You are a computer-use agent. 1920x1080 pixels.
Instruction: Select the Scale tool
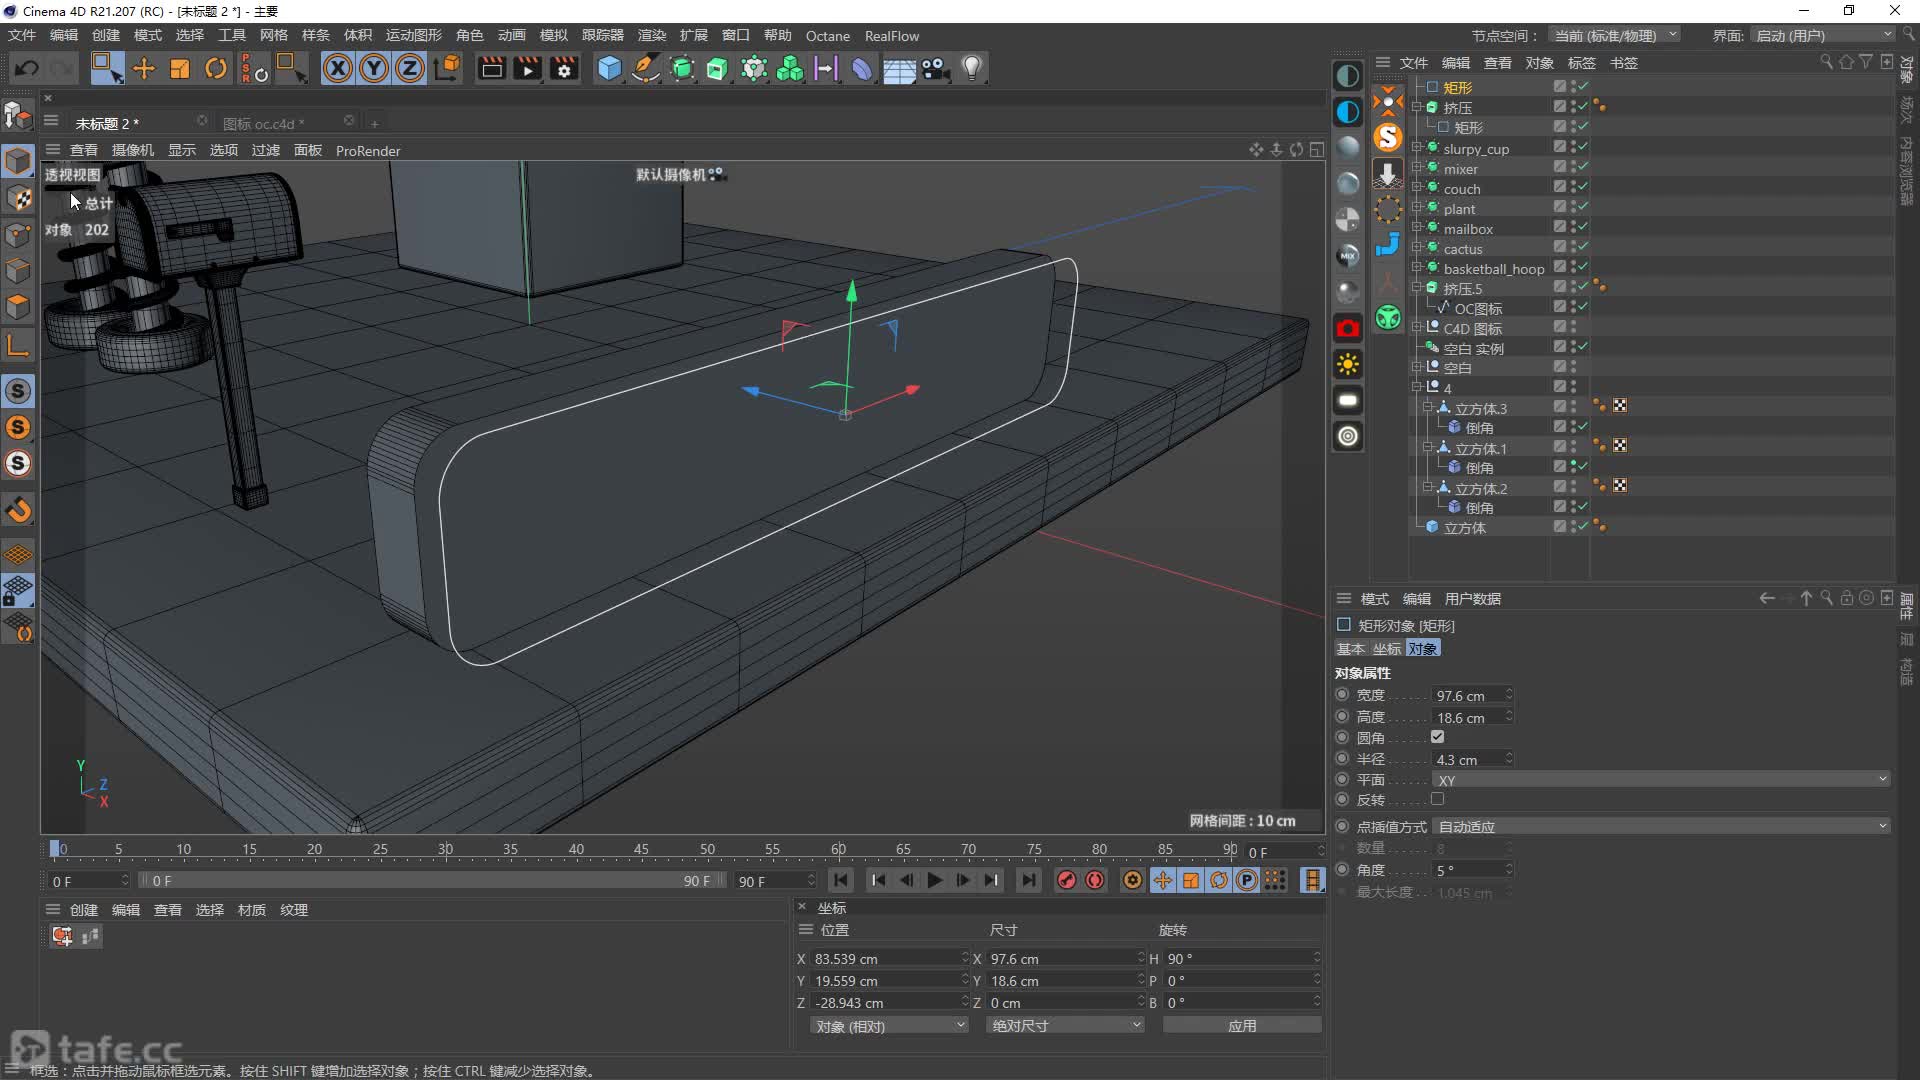(180, 68)
